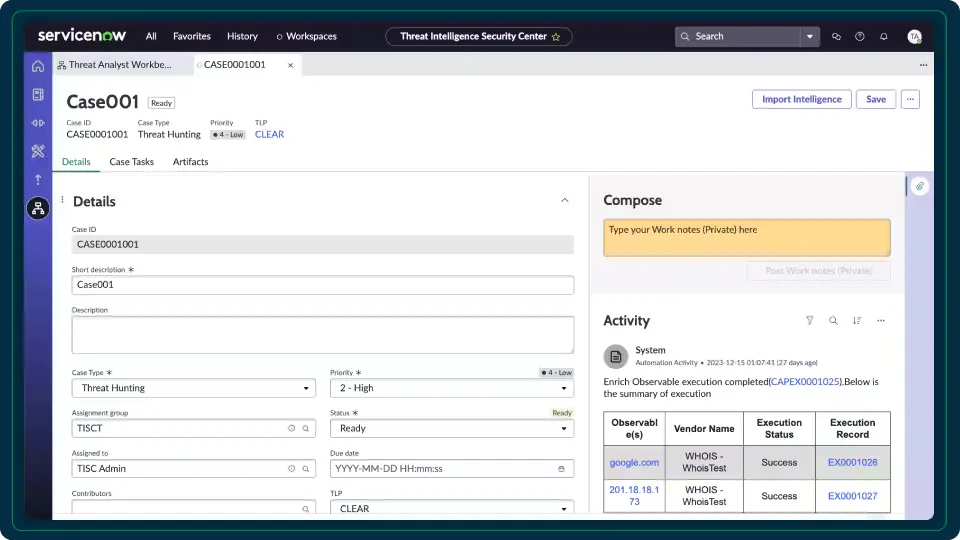Open the user avatar menu
This screenshot has height=540, width=960.
tap(914, 37)
